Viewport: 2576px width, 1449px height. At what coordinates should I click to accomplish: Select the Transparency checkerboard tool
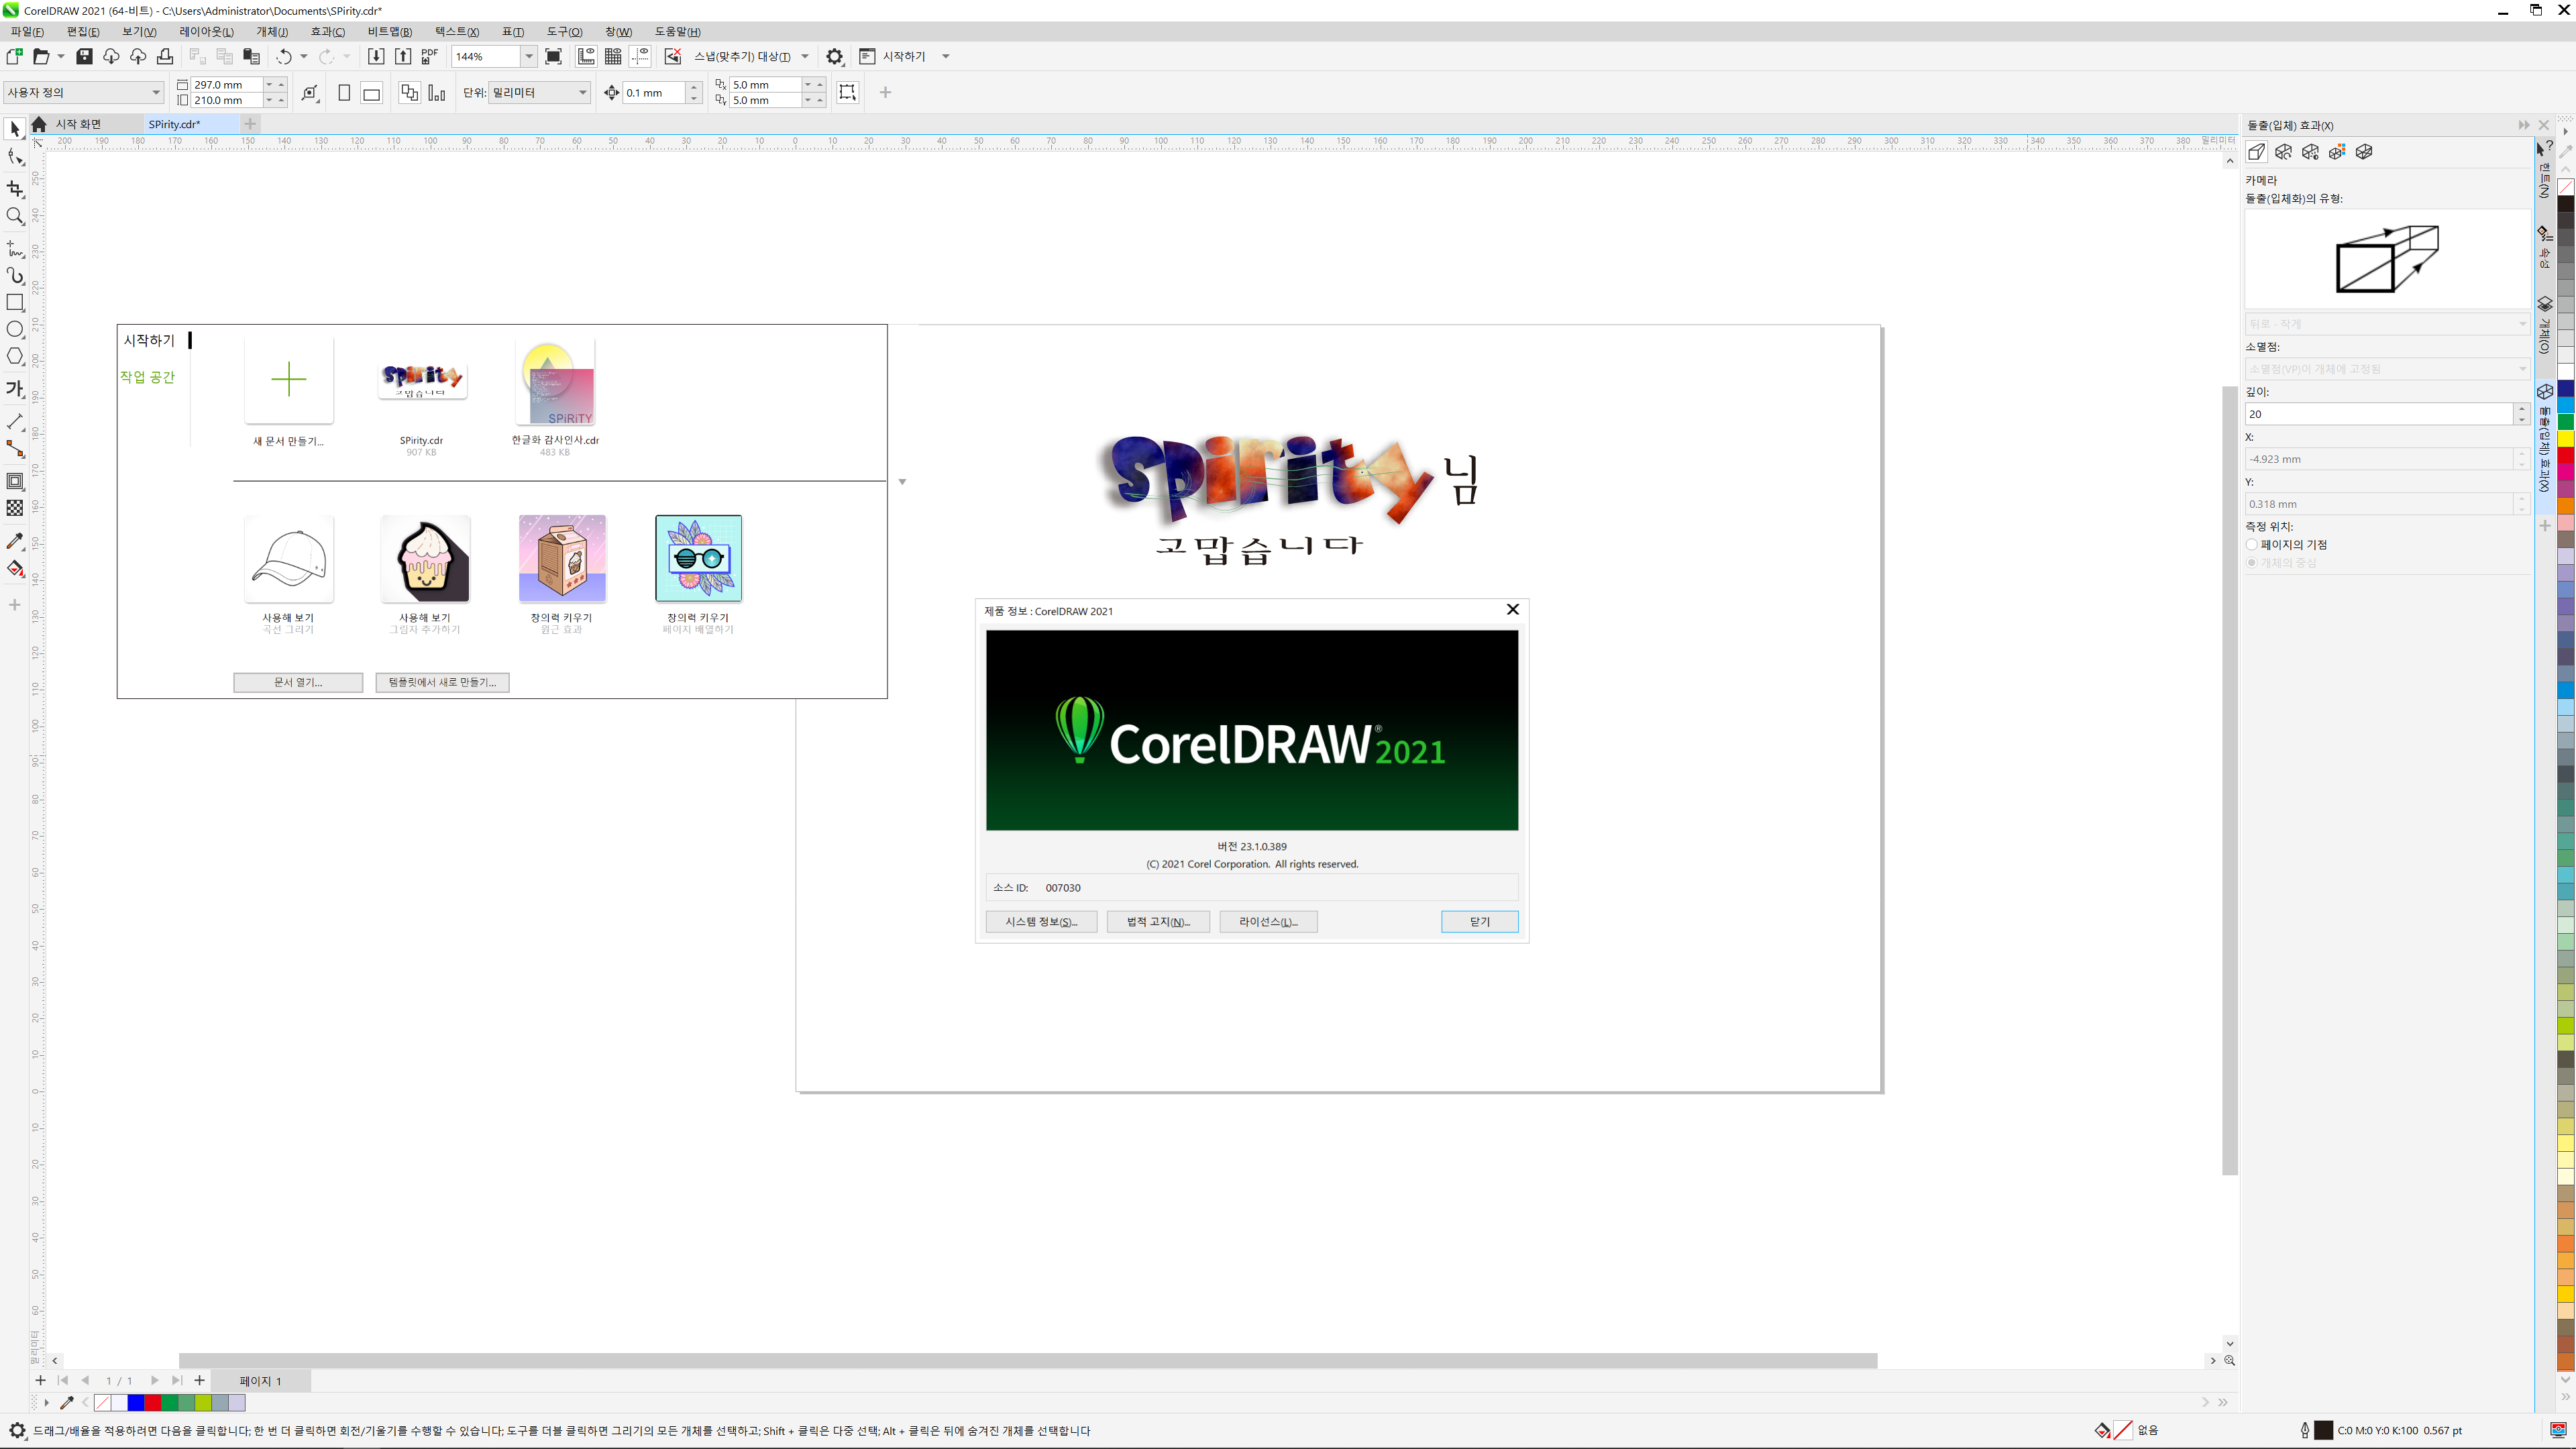pos(15,508)
